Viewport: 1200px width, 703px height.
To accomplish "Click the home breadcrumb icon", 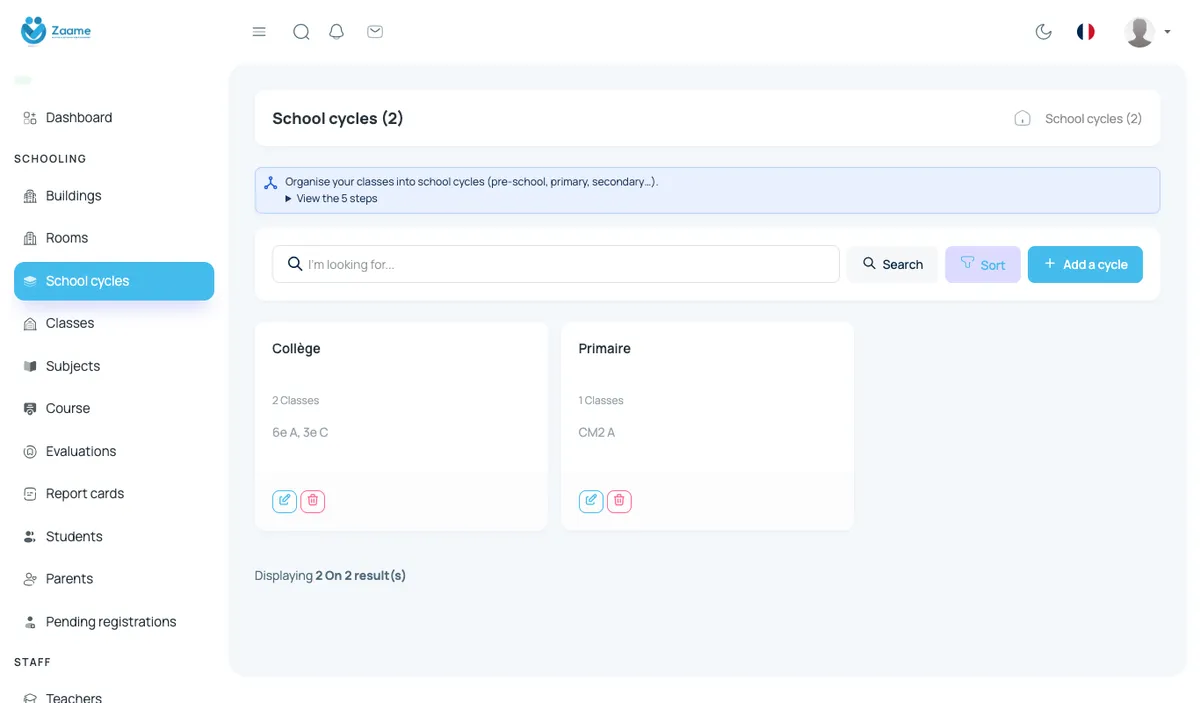I will (x=1022, y=118).
